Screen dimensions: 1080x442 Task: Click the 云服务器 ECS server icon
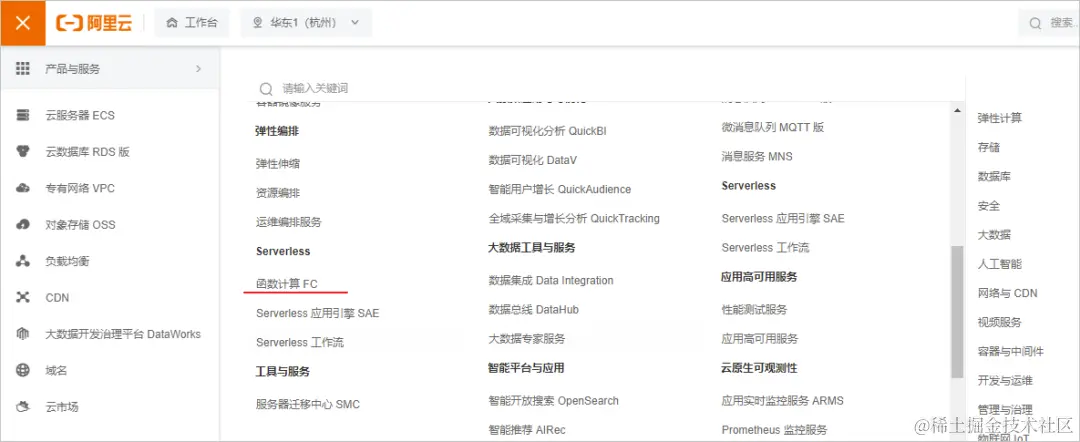(23, 115)
